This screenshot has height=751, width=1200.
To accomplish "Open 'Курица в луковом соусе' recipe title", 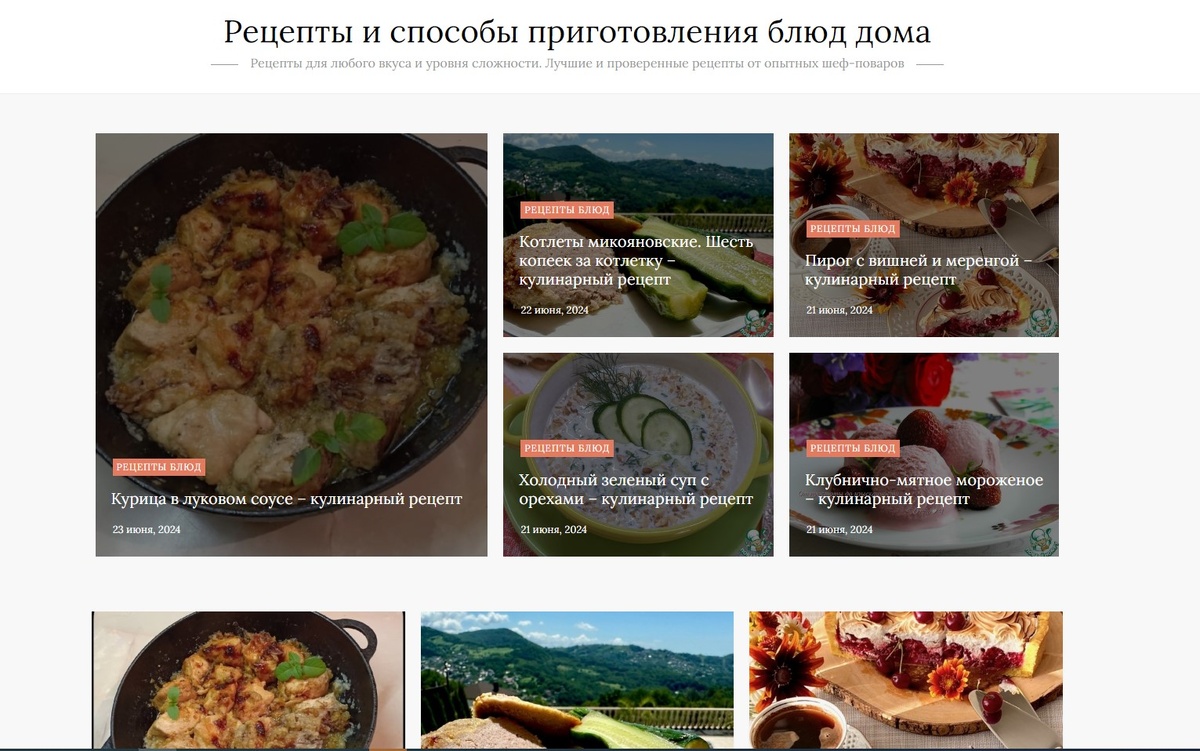I will click(287, 499).
